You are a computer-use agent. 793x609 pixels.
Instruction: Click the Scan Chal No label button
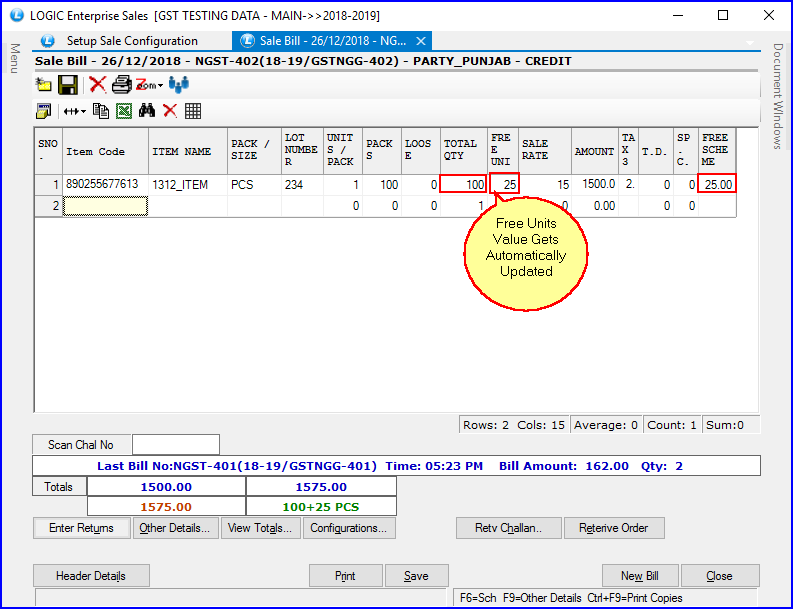coord(81,445)
